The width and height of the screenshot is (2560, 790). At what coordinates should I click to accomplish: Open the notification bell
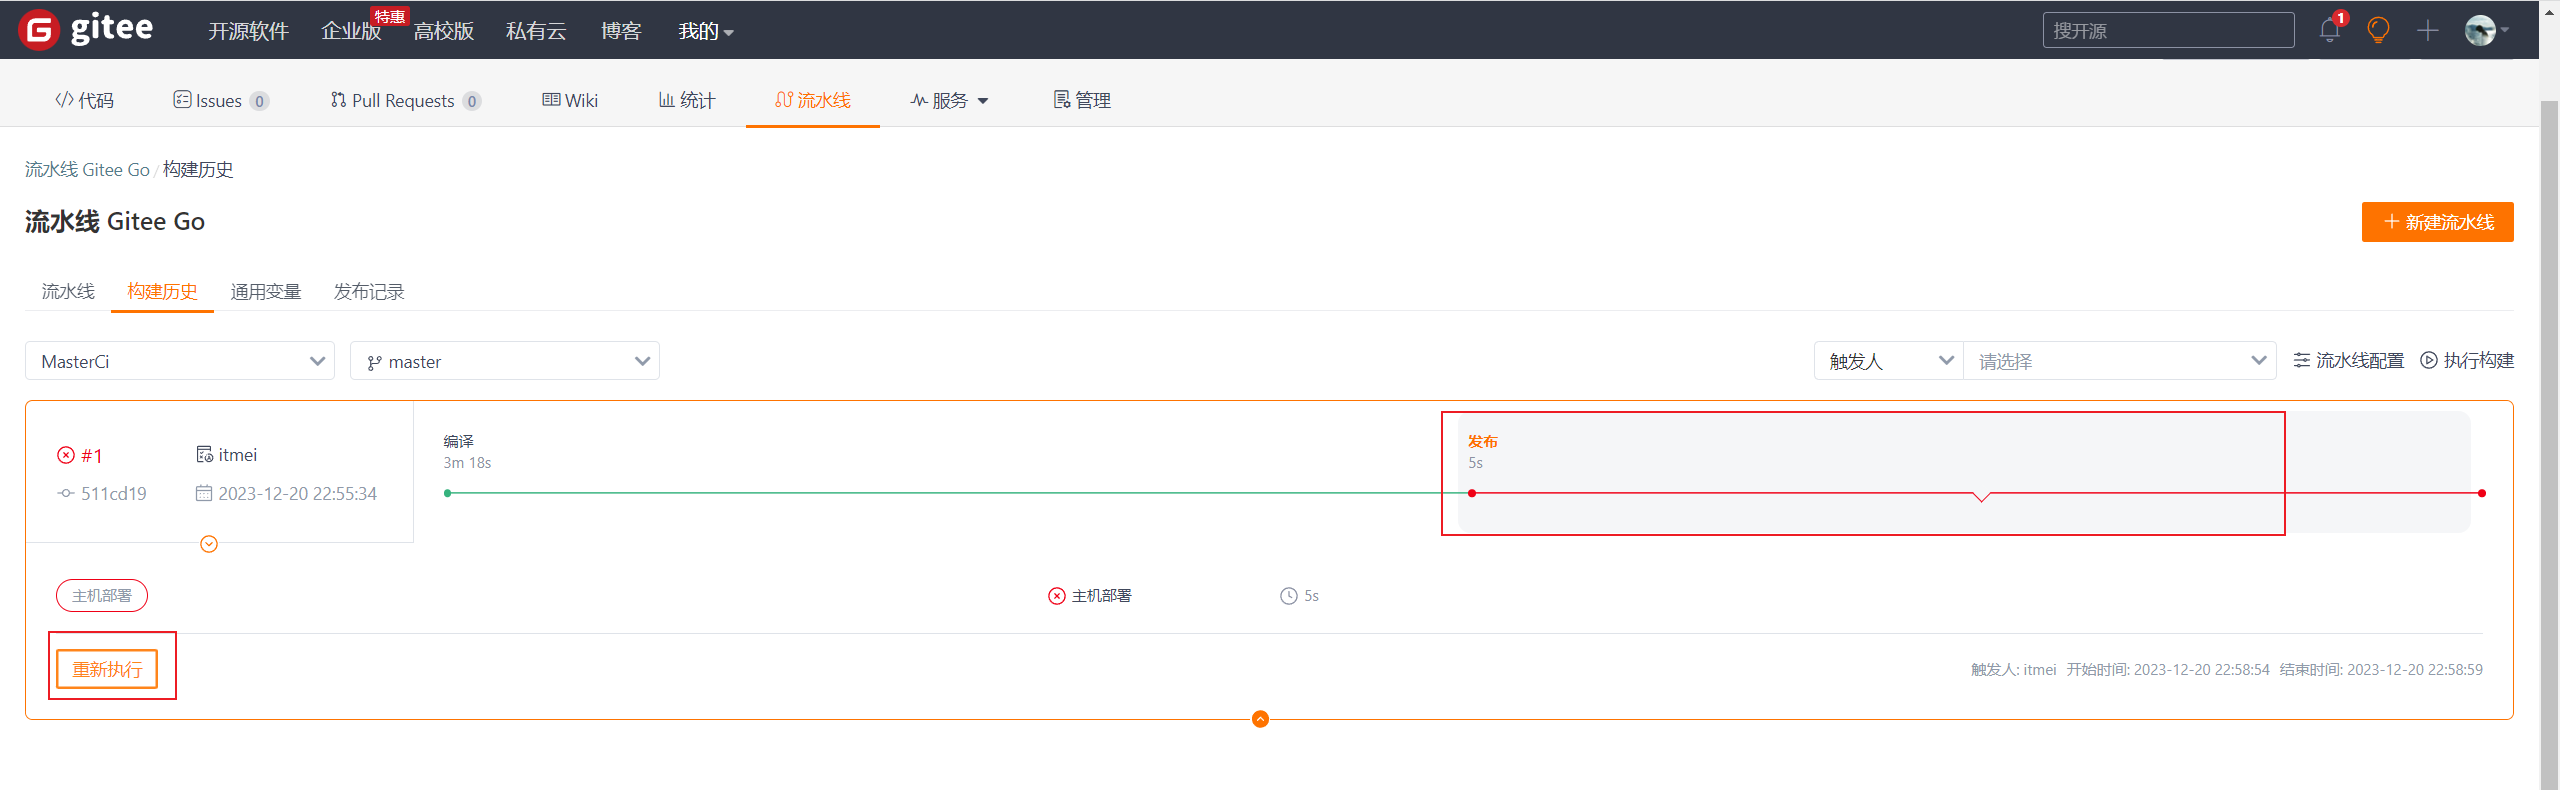[x=2329, y=30]
